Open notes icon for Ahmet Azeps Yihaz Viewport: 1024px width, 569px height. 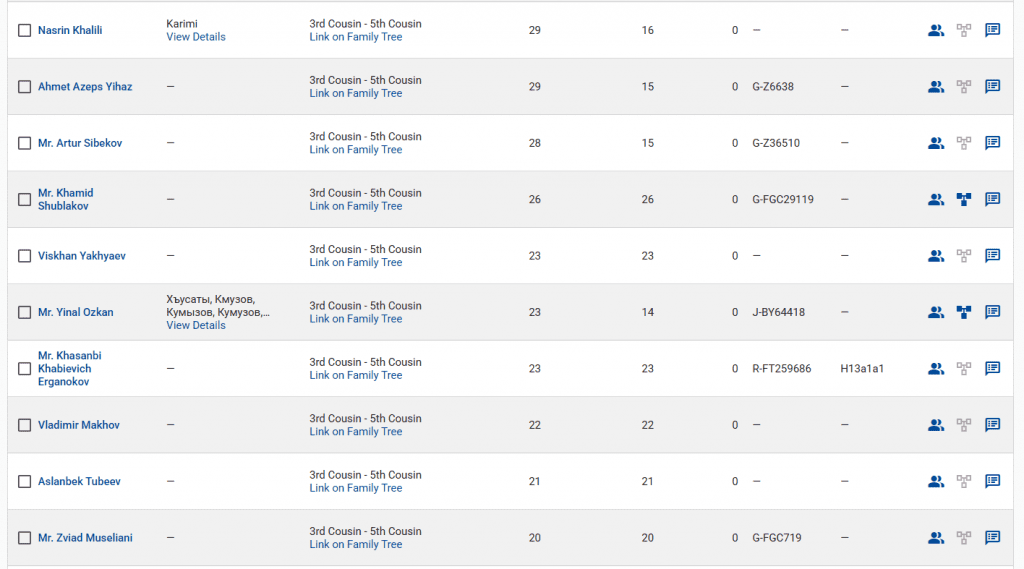pos(992,86)
